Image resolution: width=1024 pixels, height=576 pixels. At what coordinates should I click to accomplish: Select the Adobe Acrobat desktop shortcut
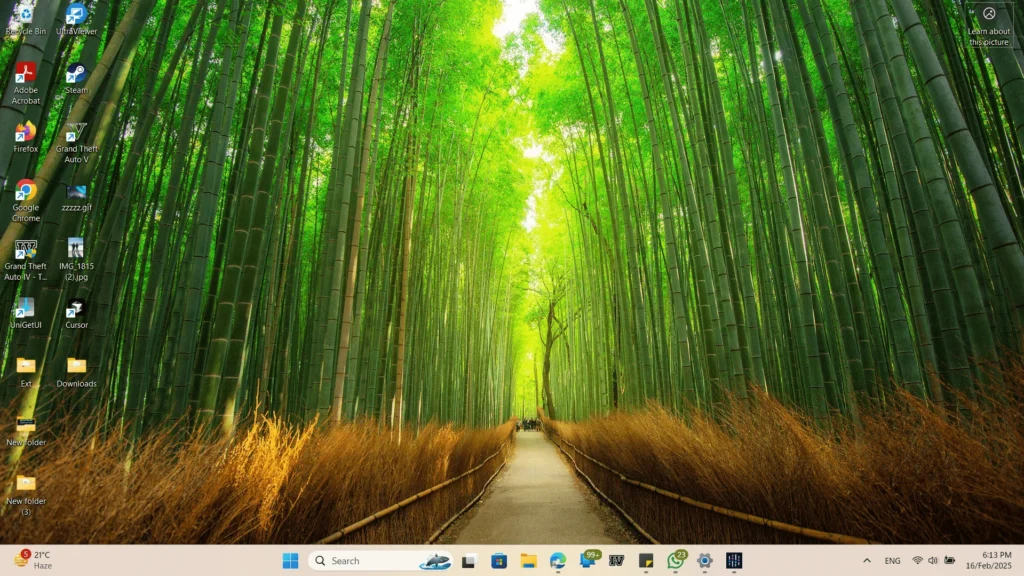point(25,84)
